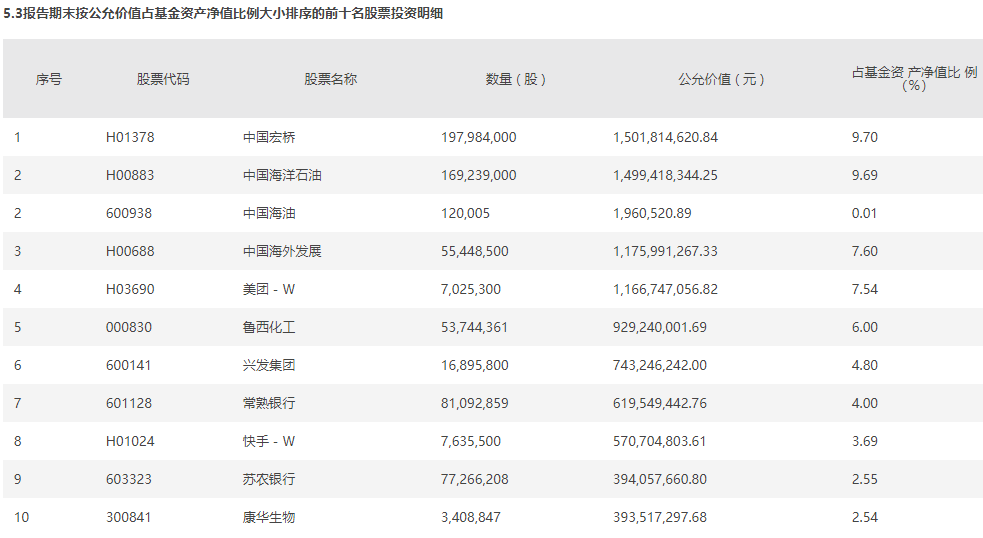Select stock code H00688

[130, 251]
